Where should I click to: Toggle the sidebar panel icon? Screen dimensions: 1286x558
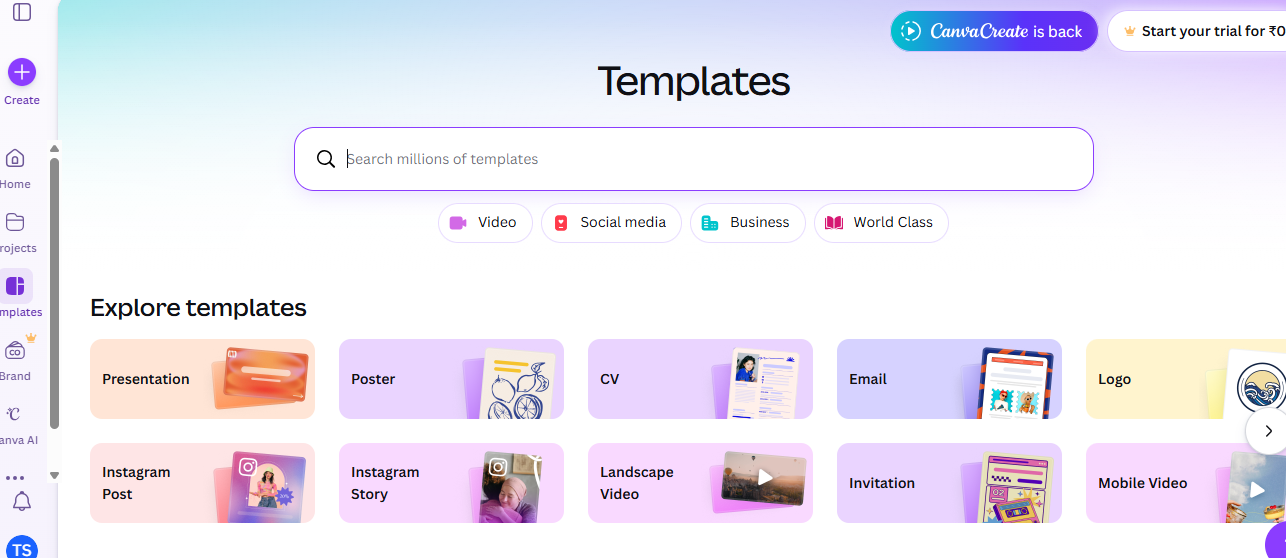tap(22, 12)
